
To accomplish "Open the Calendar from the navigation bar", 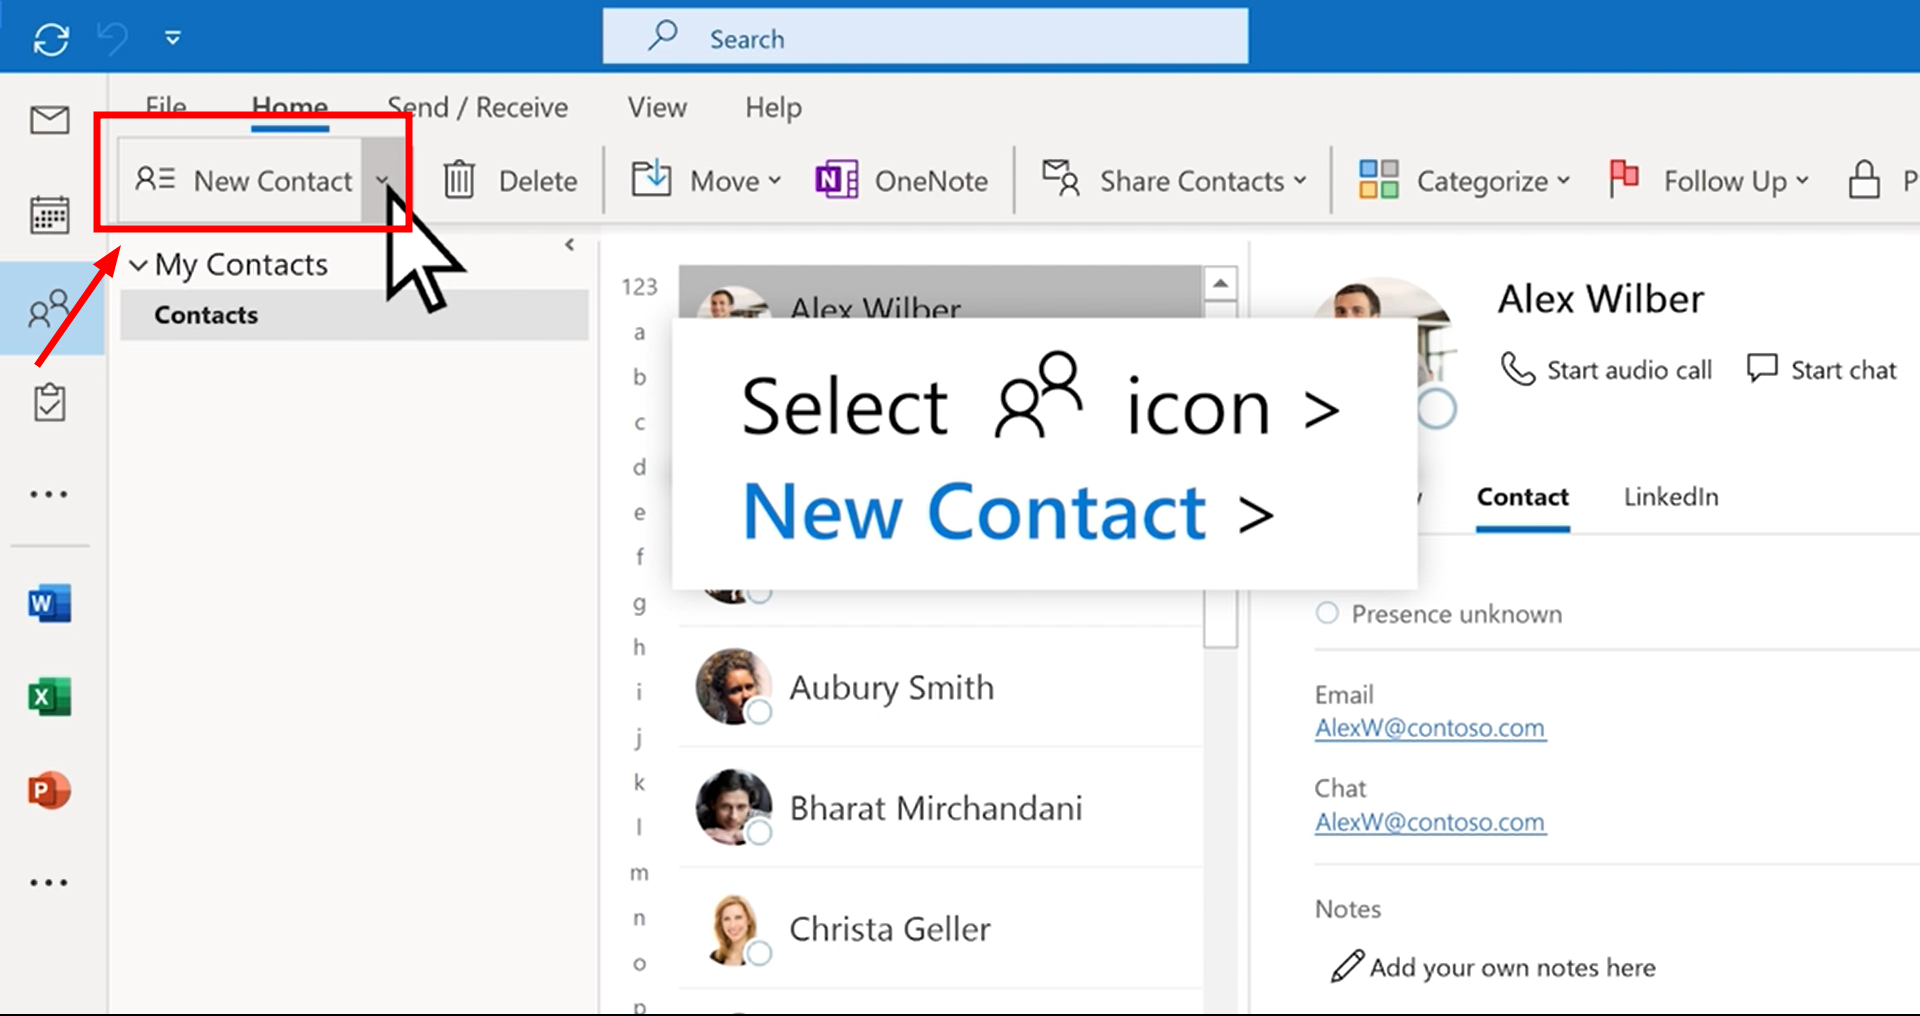I will coord(49,213).
